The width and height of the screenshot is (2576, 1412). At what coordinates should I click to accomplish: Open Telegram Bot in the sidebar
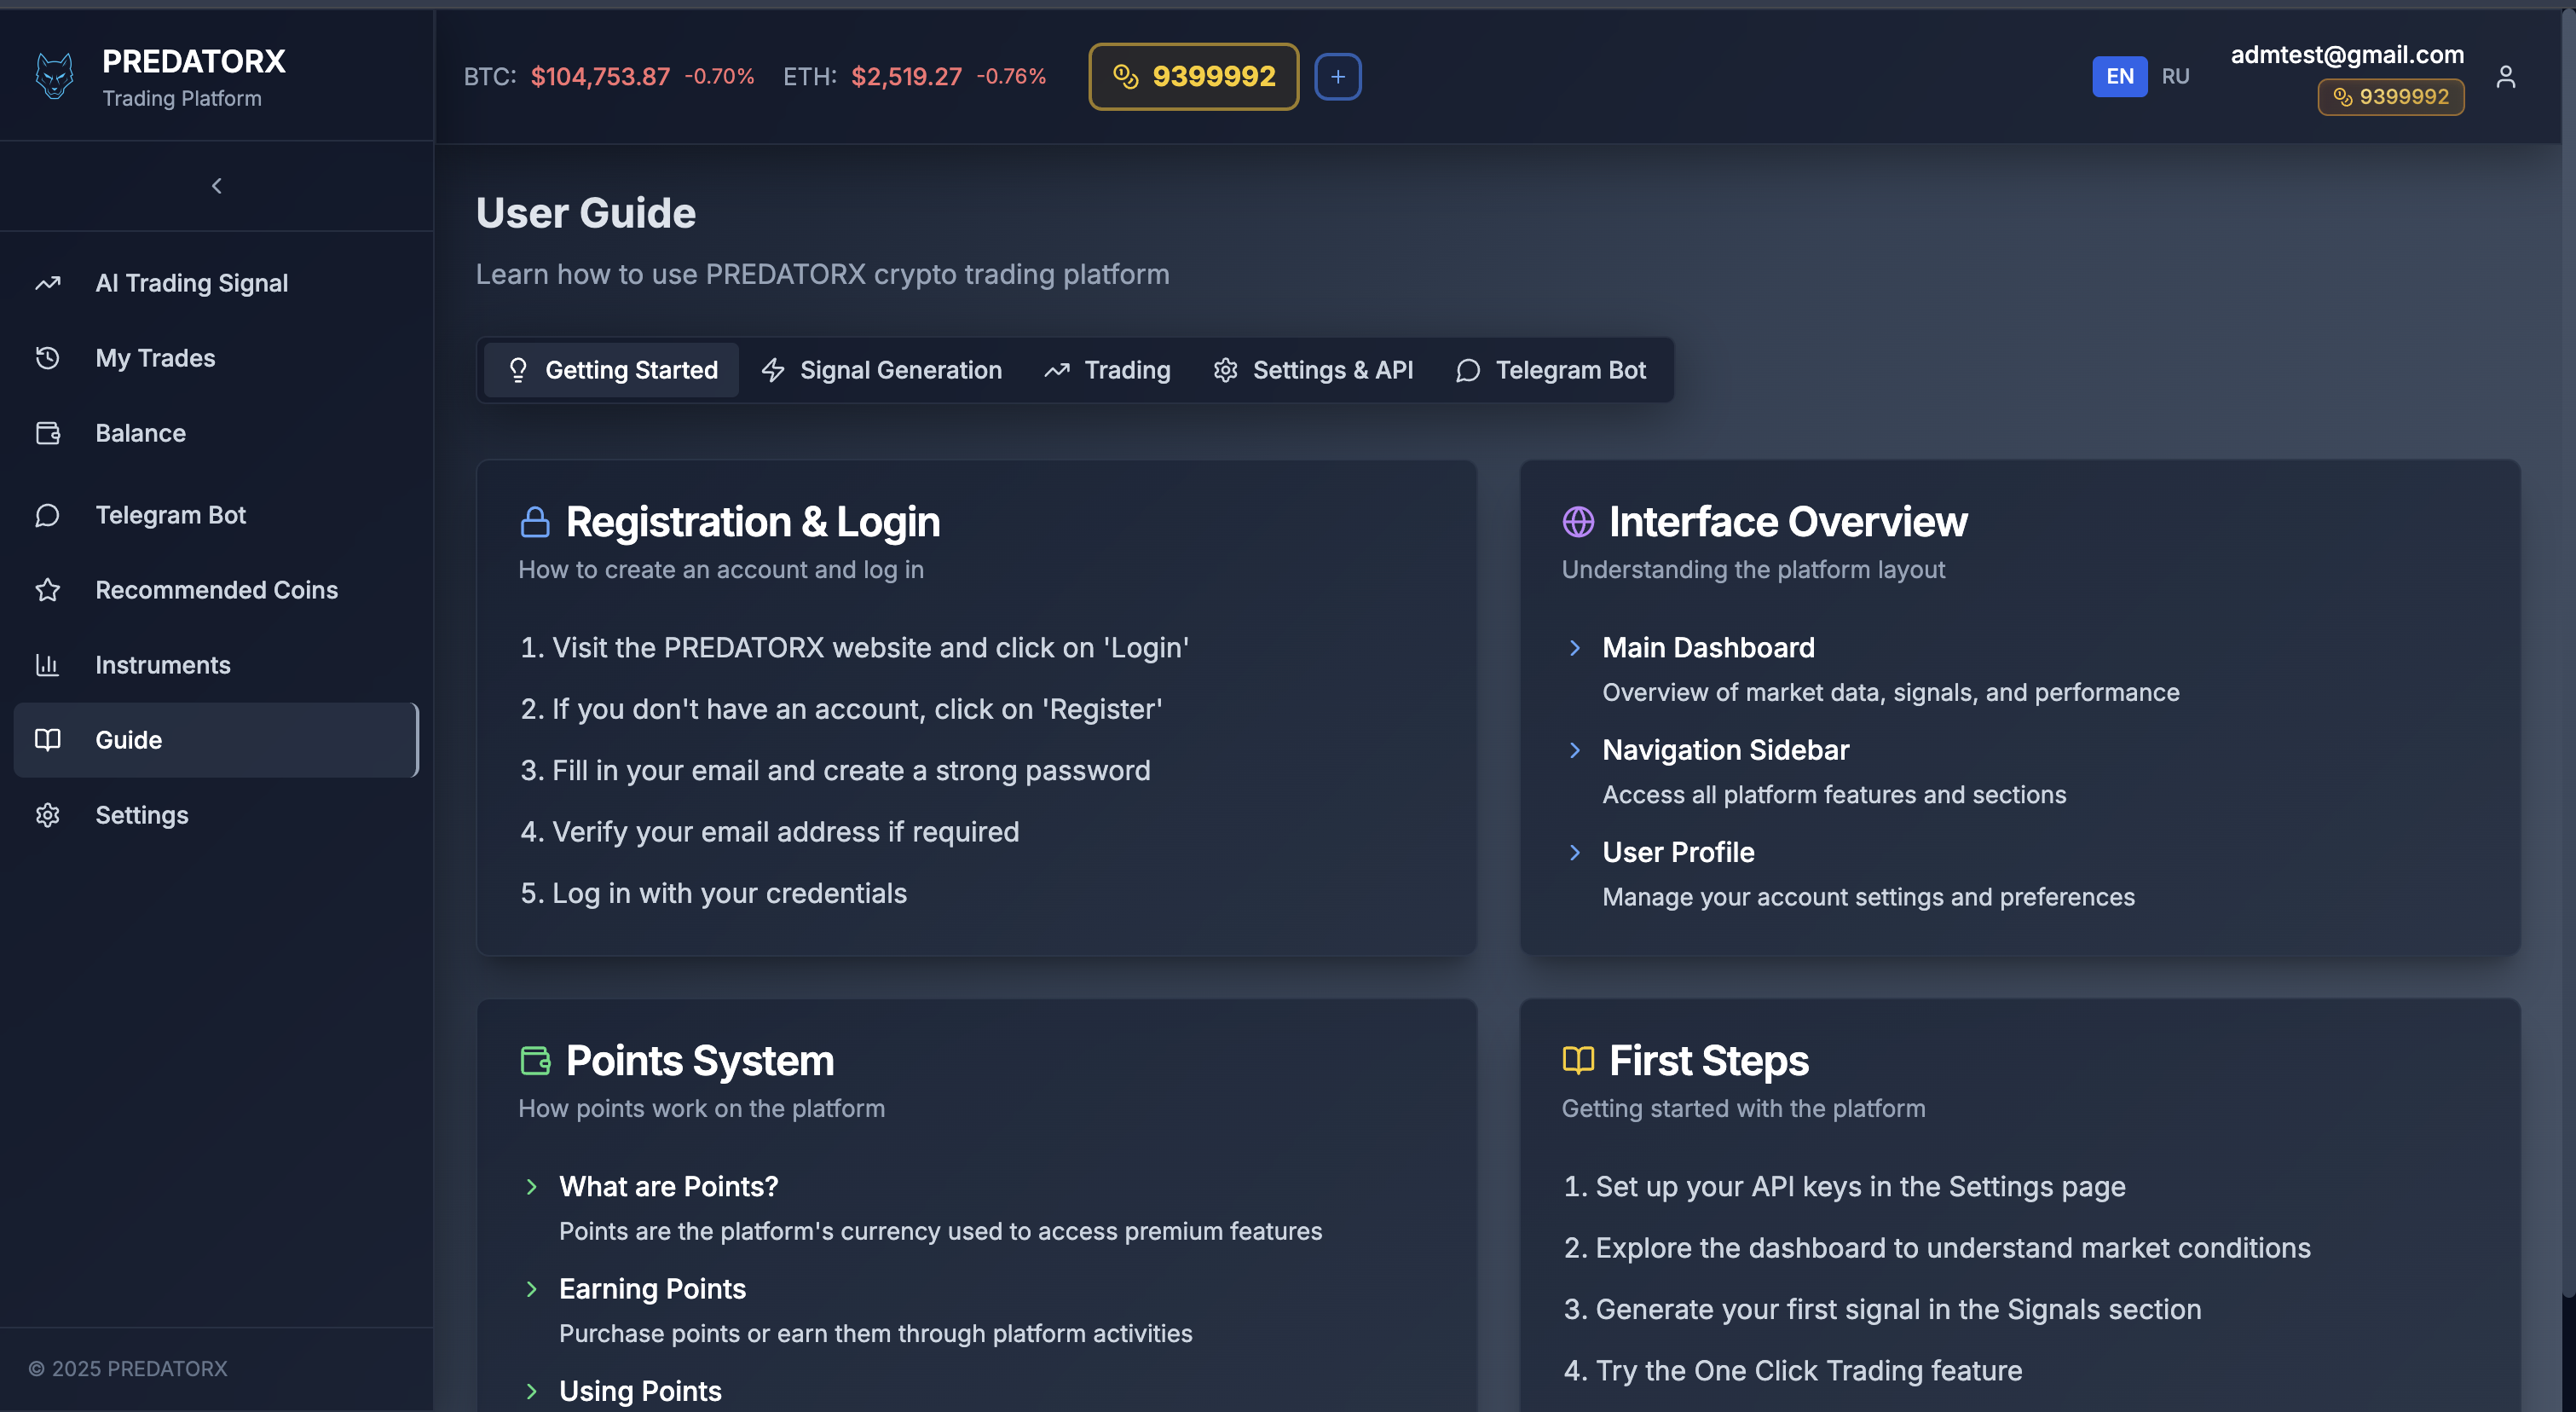coord(170,515)
